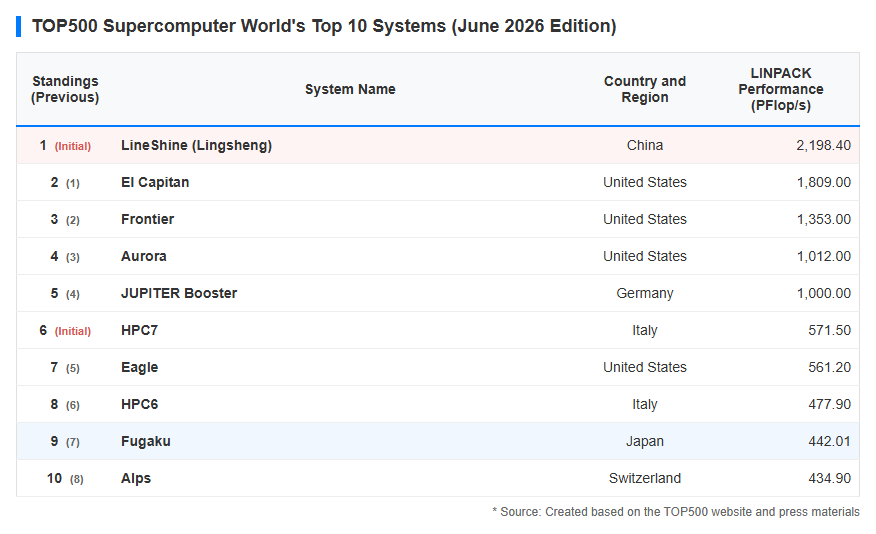Screen dimensions: 876x534
Task: Select the 'Alps' system name
Action: pyautogui.click(x=136, y=478)
